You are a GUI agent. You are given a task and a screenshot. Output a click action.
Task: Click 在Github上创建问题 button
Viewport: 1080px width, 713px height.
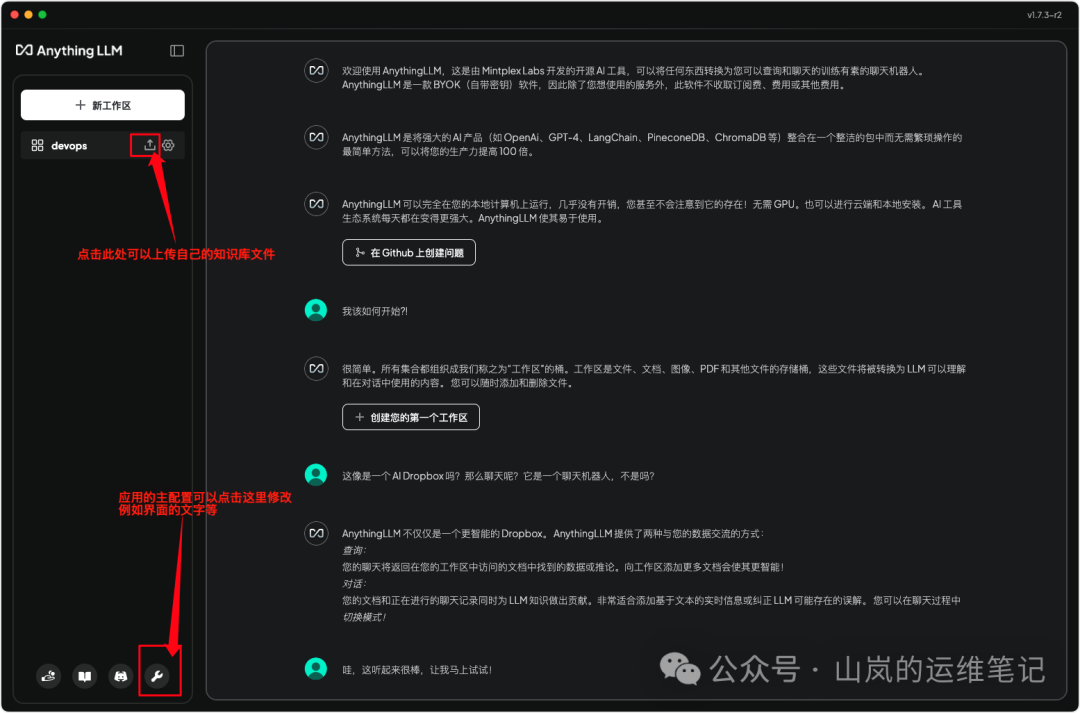[x=408, y=252]
